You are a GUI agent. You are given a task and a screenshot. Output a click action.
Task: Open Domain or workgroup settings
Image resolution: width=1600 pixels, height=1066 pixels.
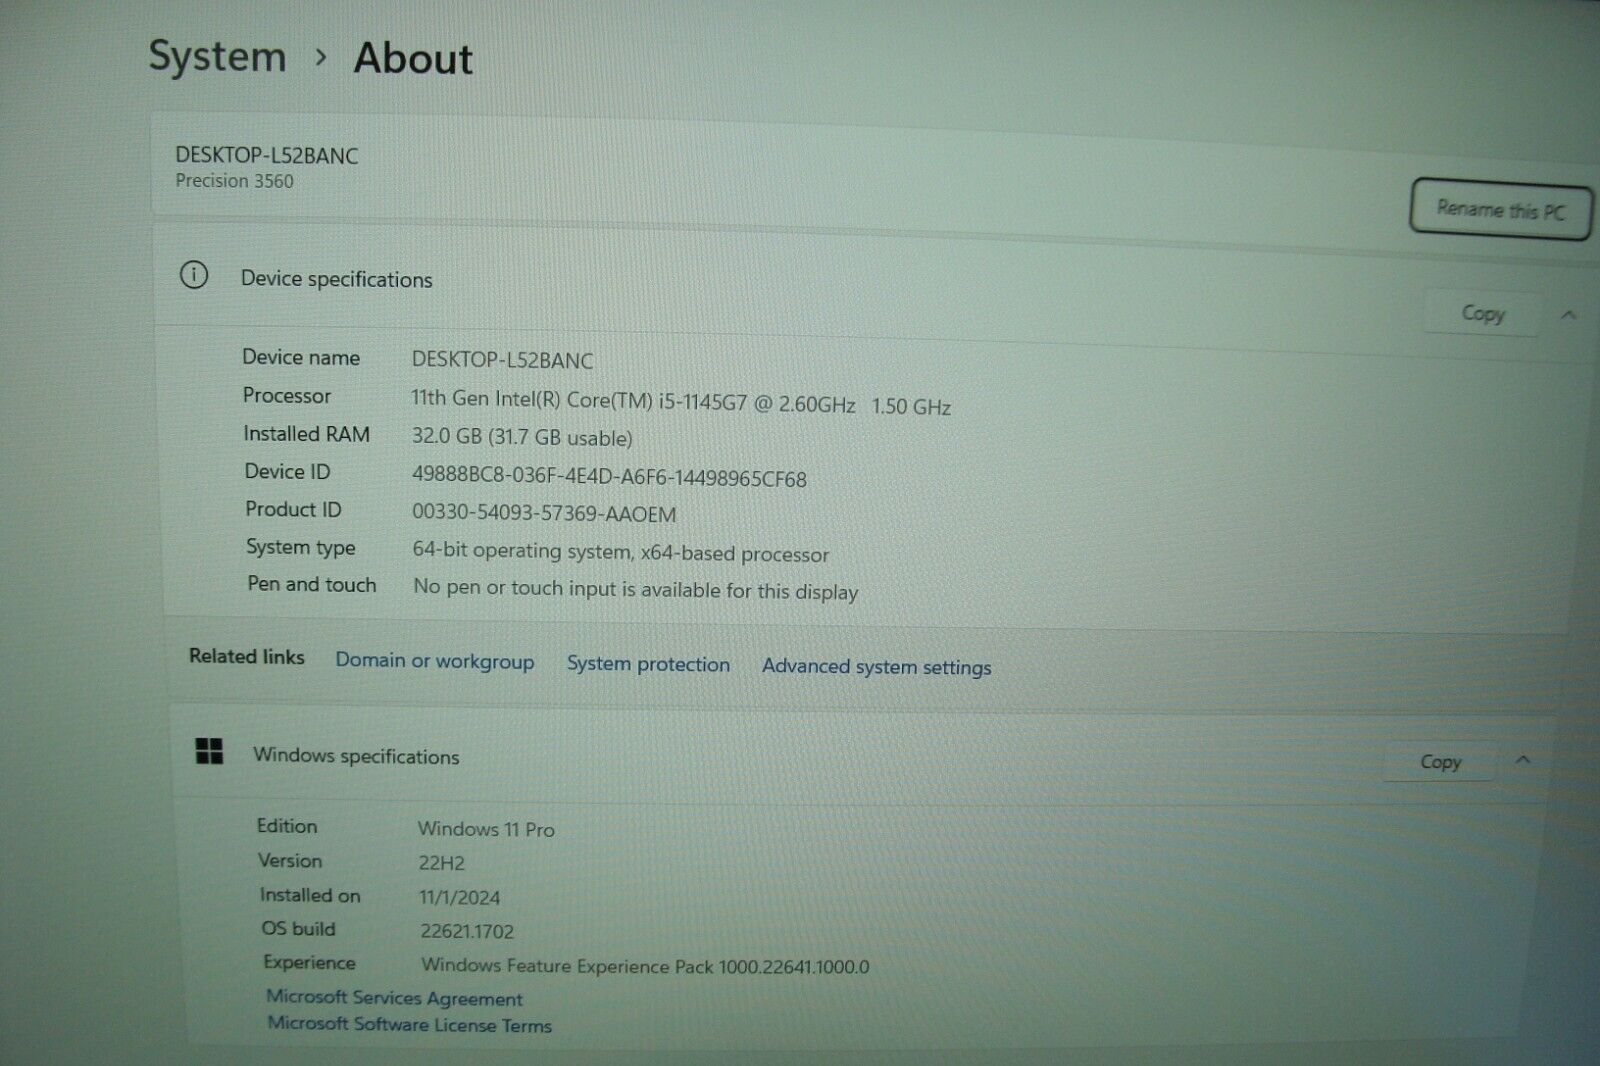[x=434, y=661]
